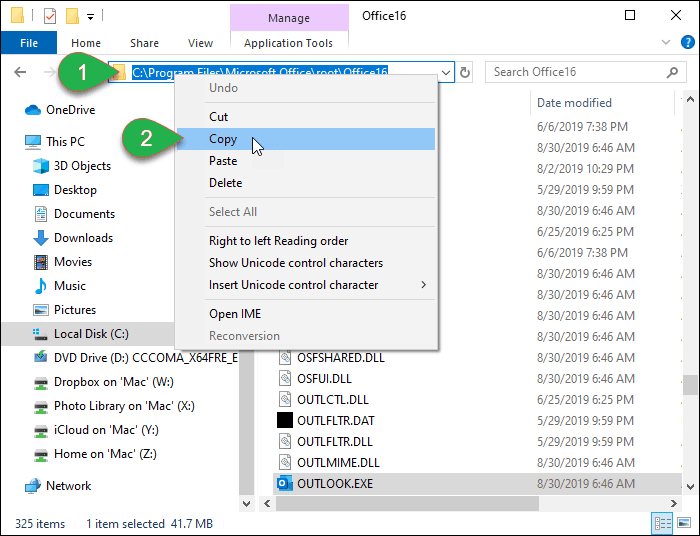700x536 pixels.
Task: Select the OUTLCTL.DLL file name
Action: tap(333, 399)
